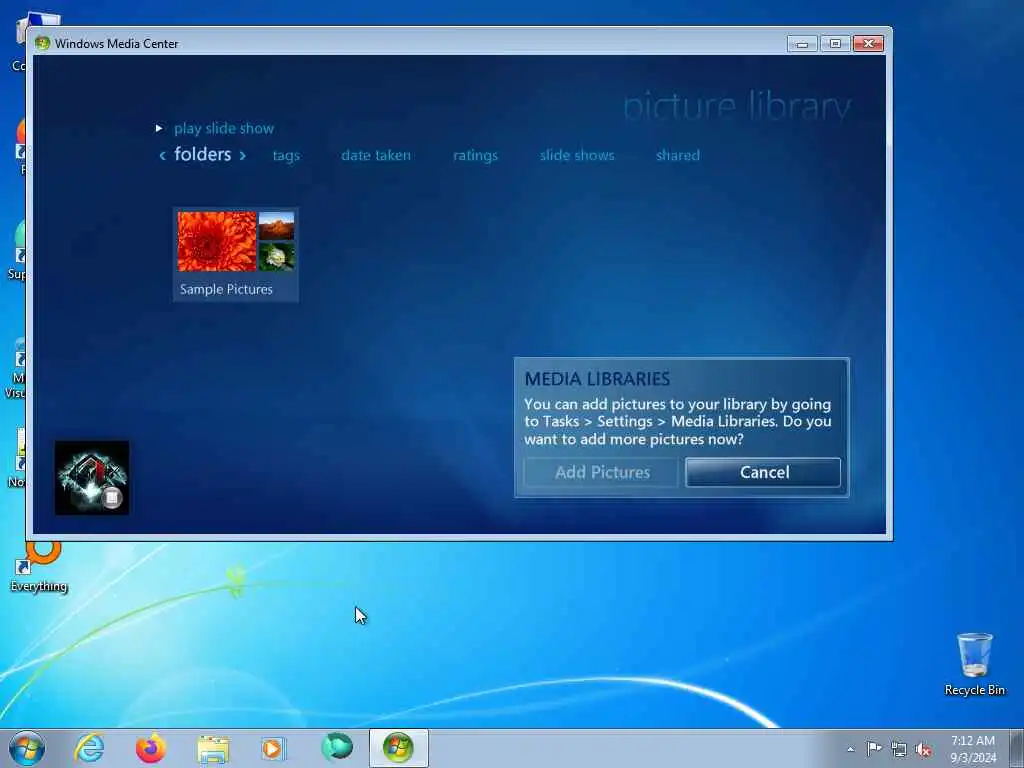Click the Show desktop strip

[x=1017, y=748]
